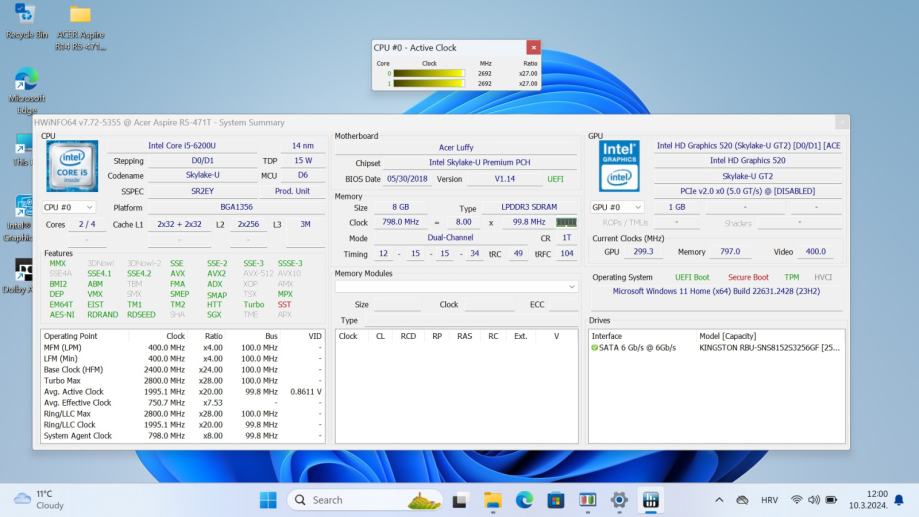Select the Avg. Active Clock row
The width and height of the screenshot is (919, 517).
(73, 392)
